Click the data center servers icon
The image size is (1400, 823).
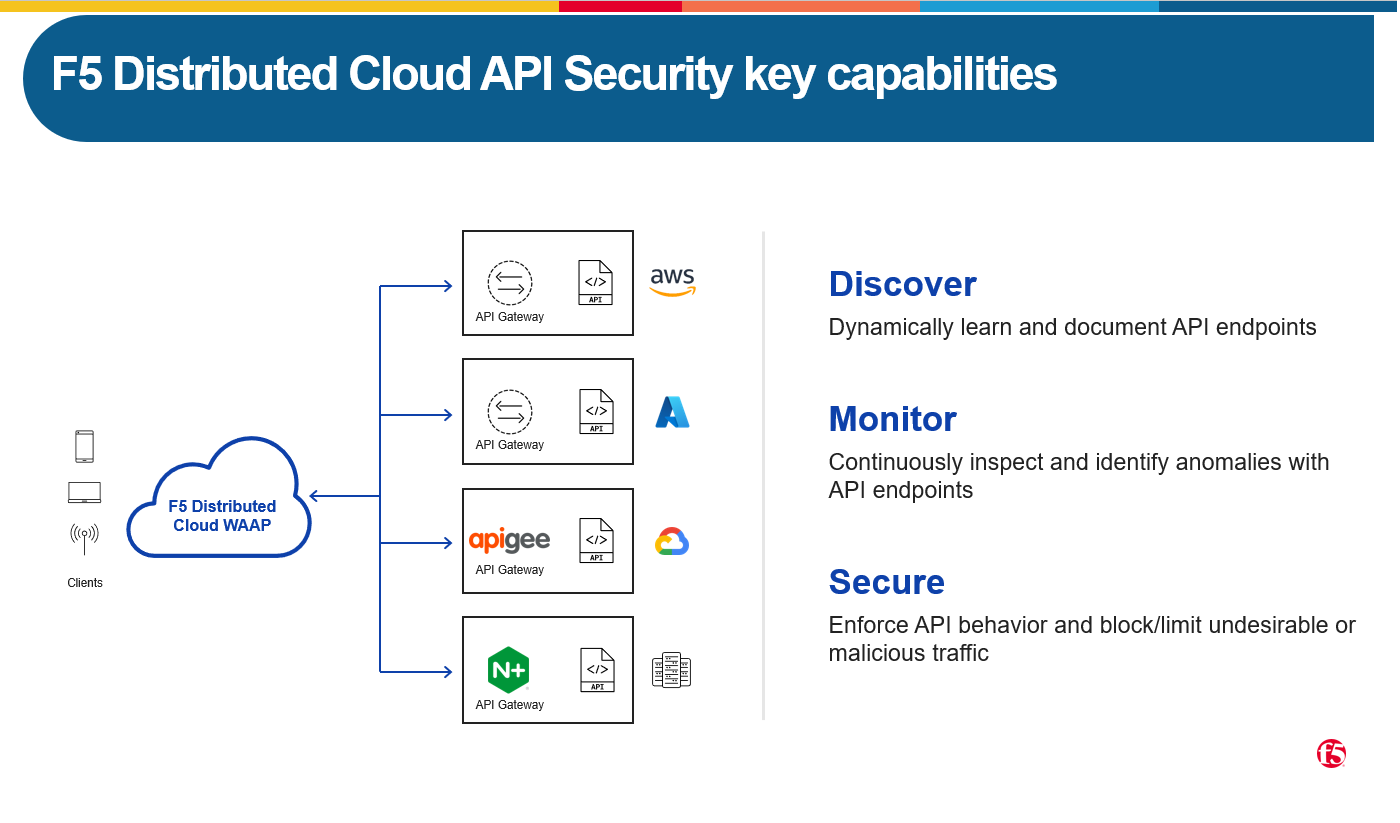671,671
